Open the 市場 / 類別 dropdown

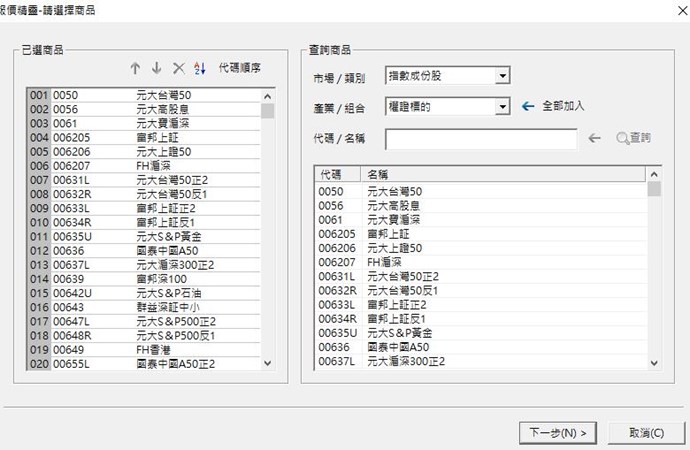502,76
